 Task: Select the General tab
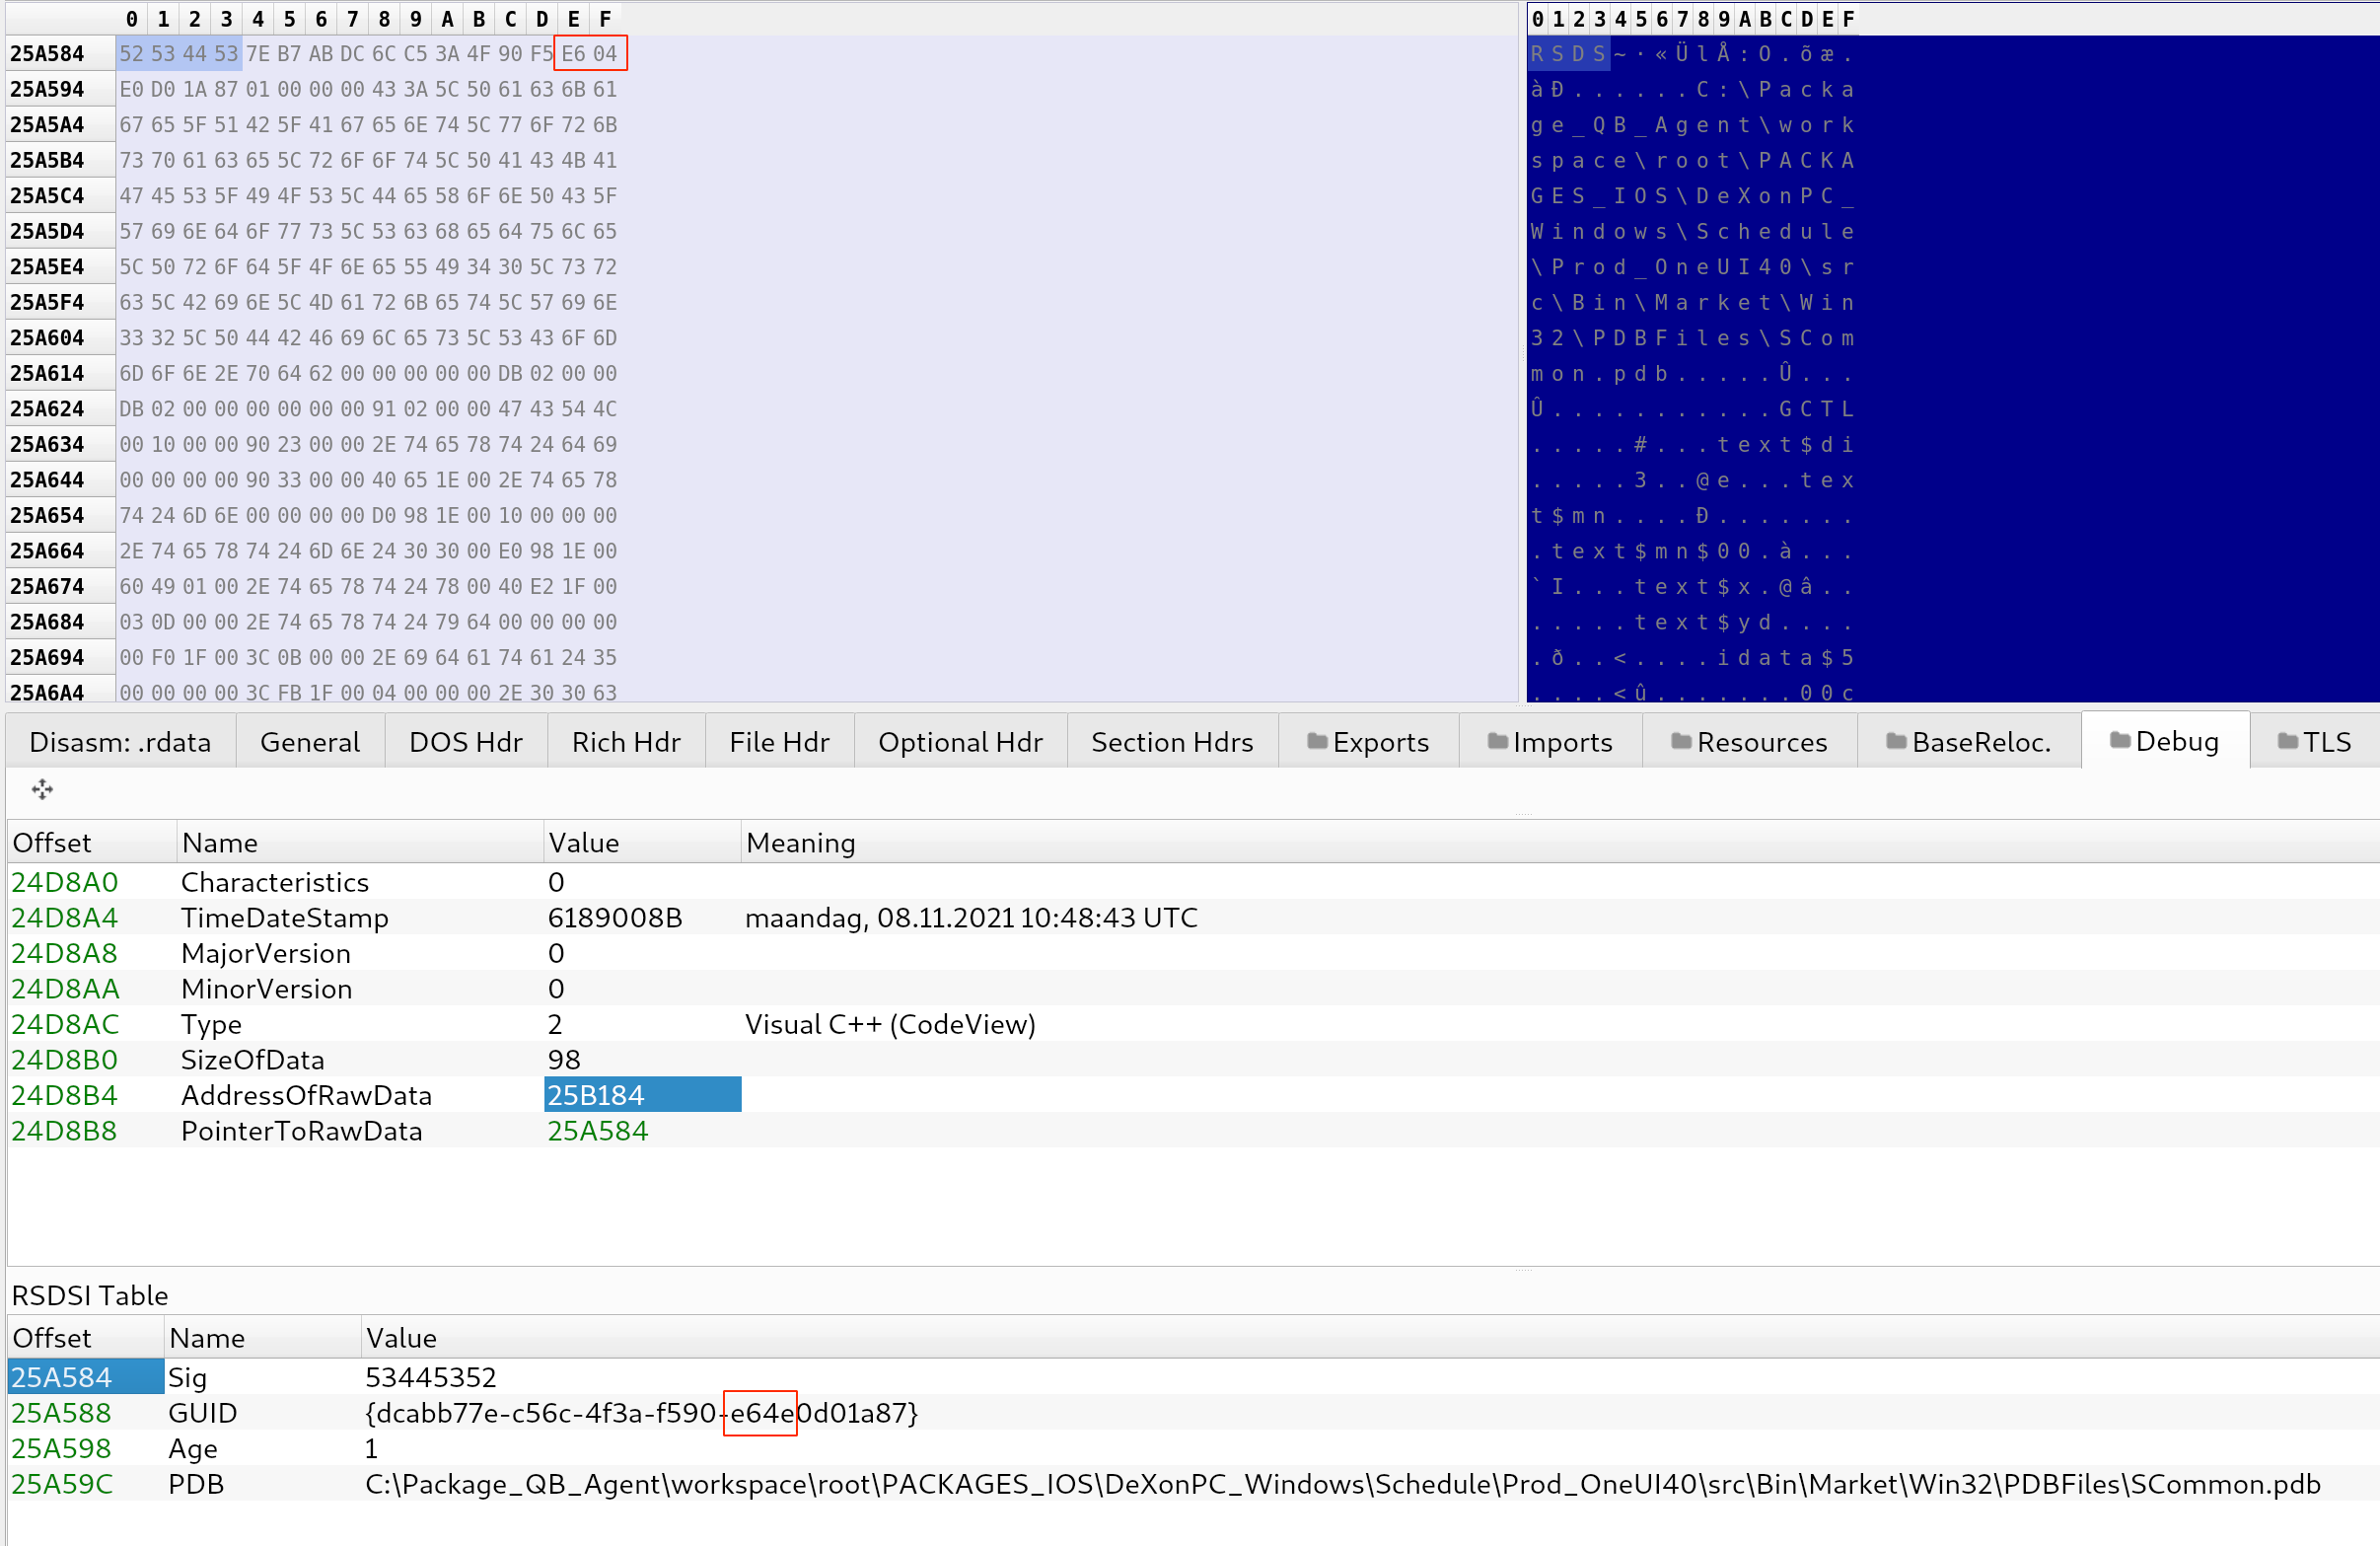coord(310,742)
